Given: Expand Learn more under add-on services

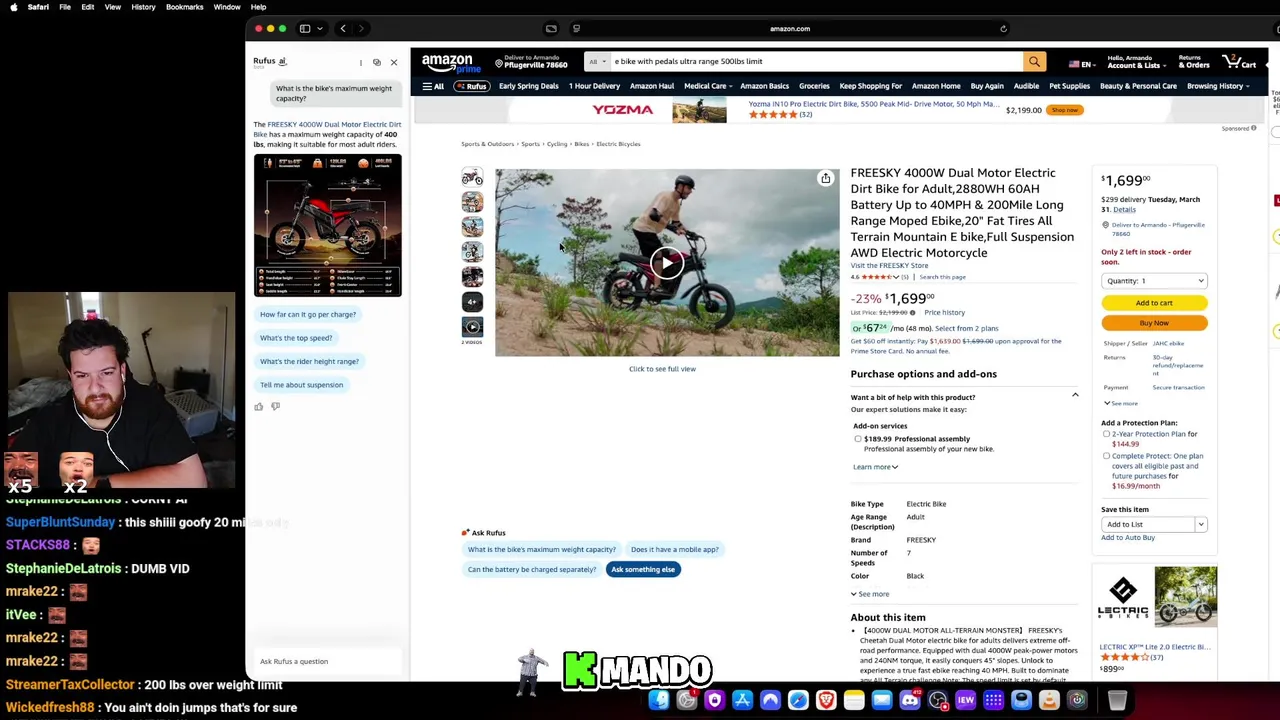Looking at the screenshot, I should click(875, 467).
